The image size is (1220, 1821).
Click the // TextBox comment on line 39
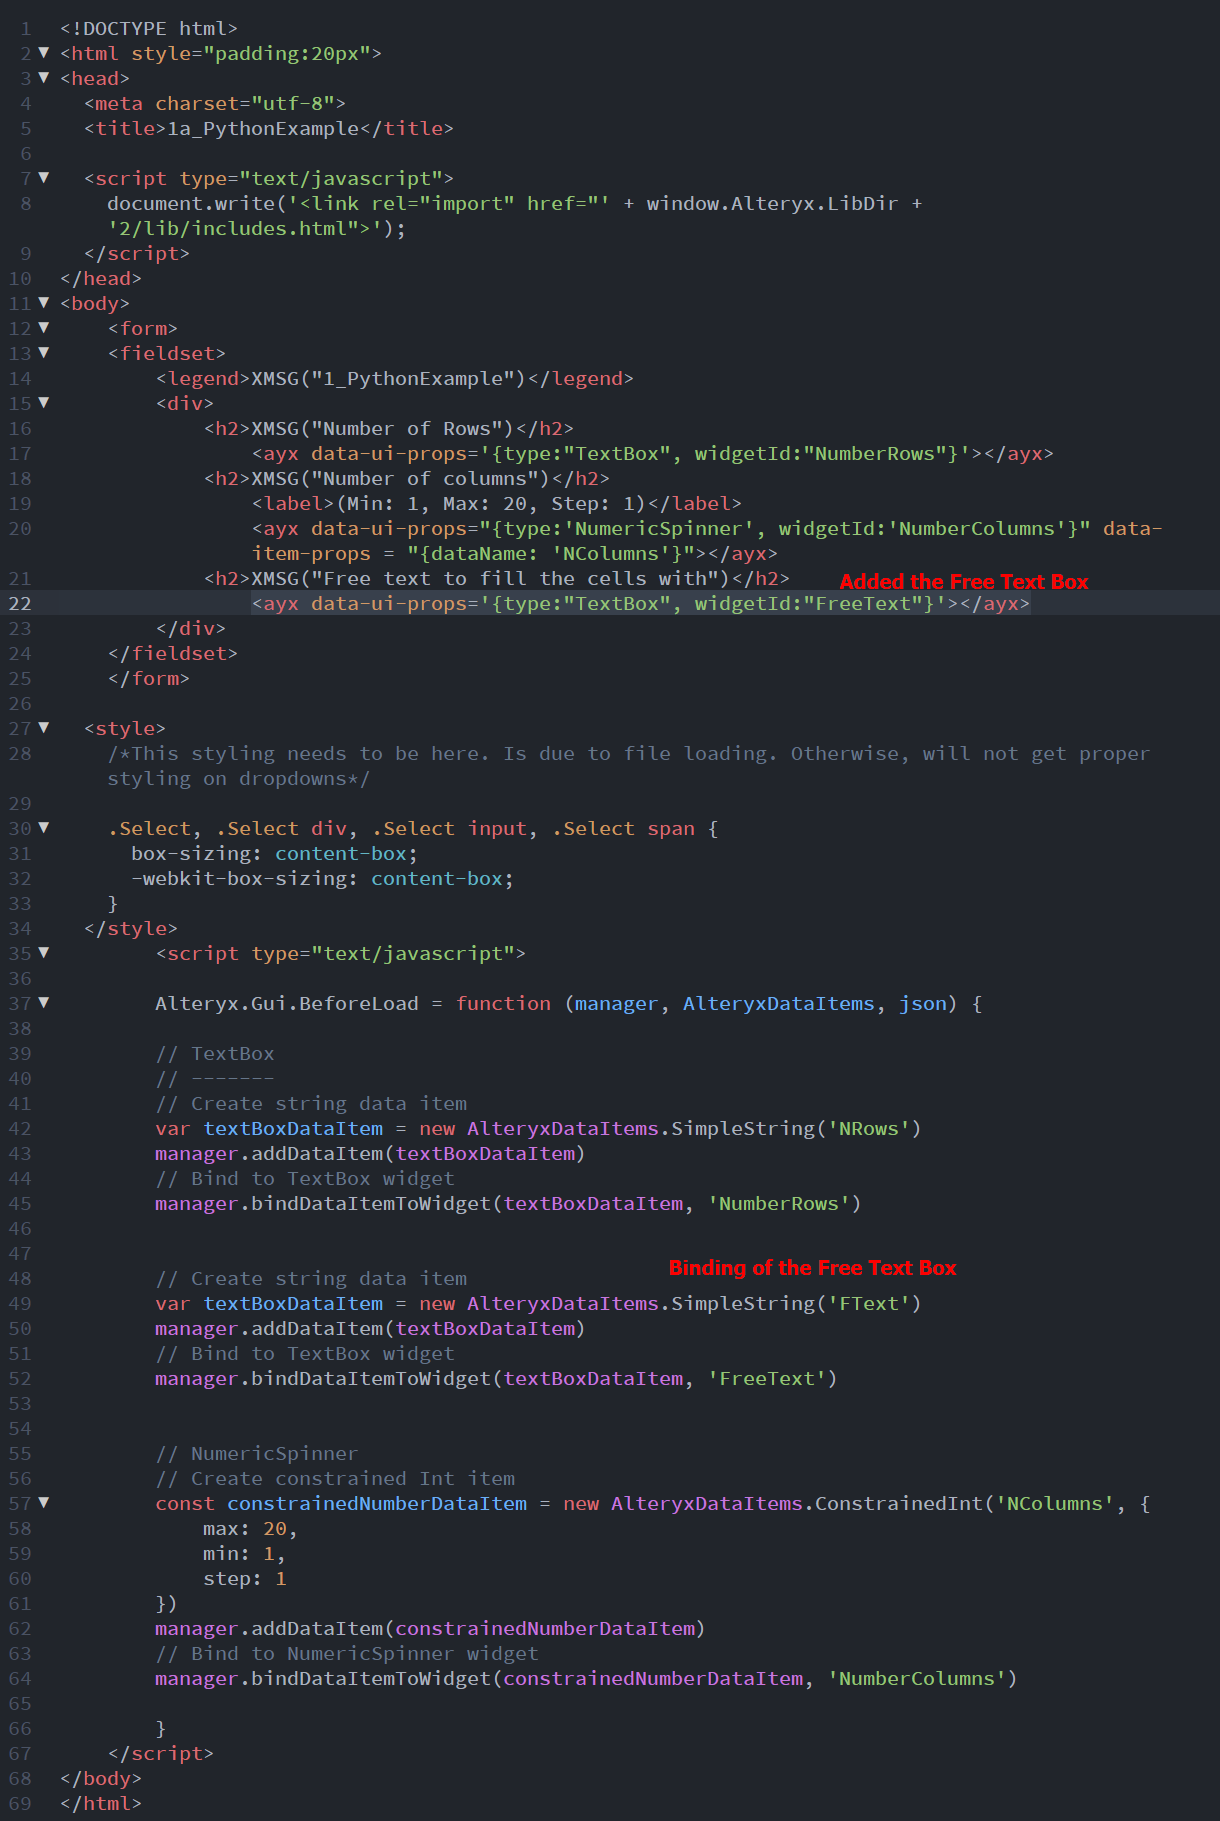[215, 1053]
